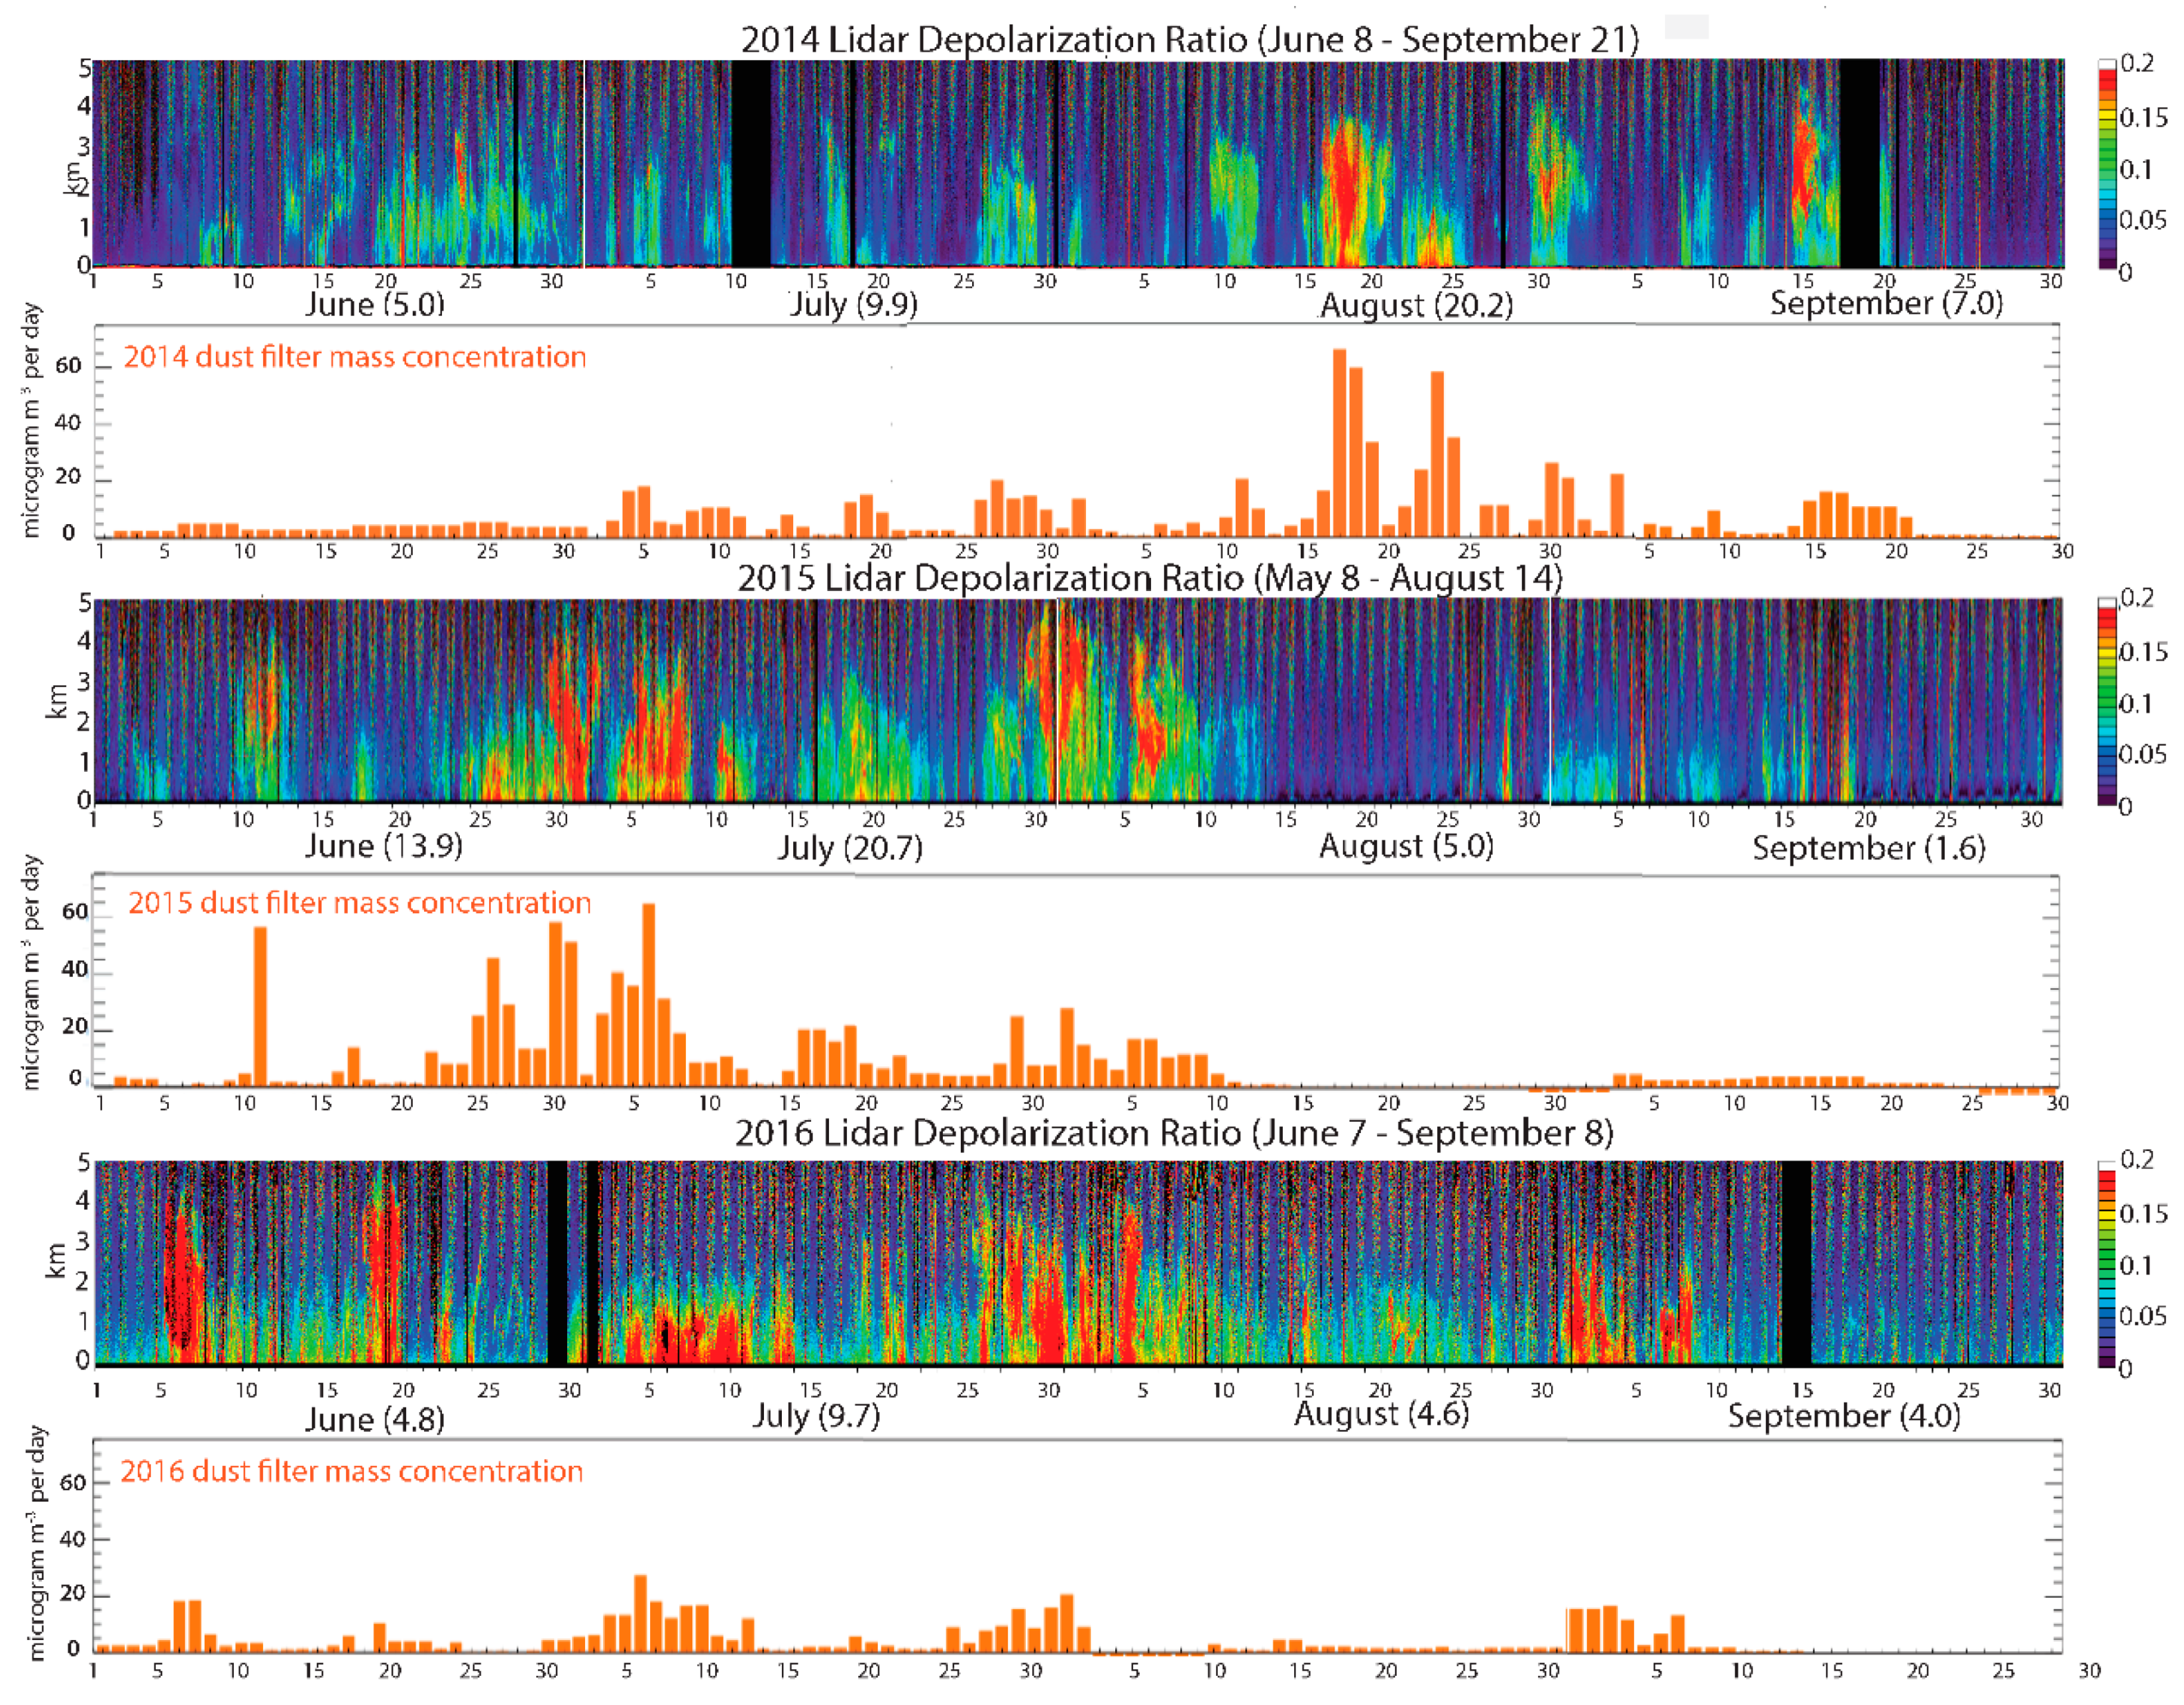Click the black data gap in July 2014 lidar
Image resolution: width=2184 pixels, height=1705 pixels.
tap(751, 162)
